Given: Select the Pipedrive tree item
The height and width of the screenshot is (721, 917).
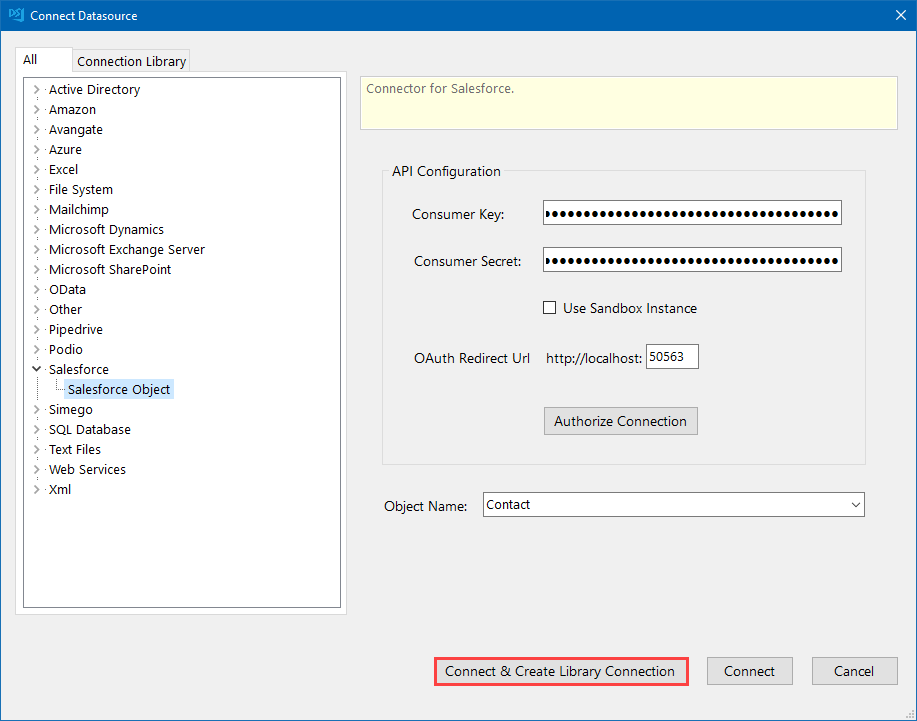Looking at the screenshot, I should (76, 329).
